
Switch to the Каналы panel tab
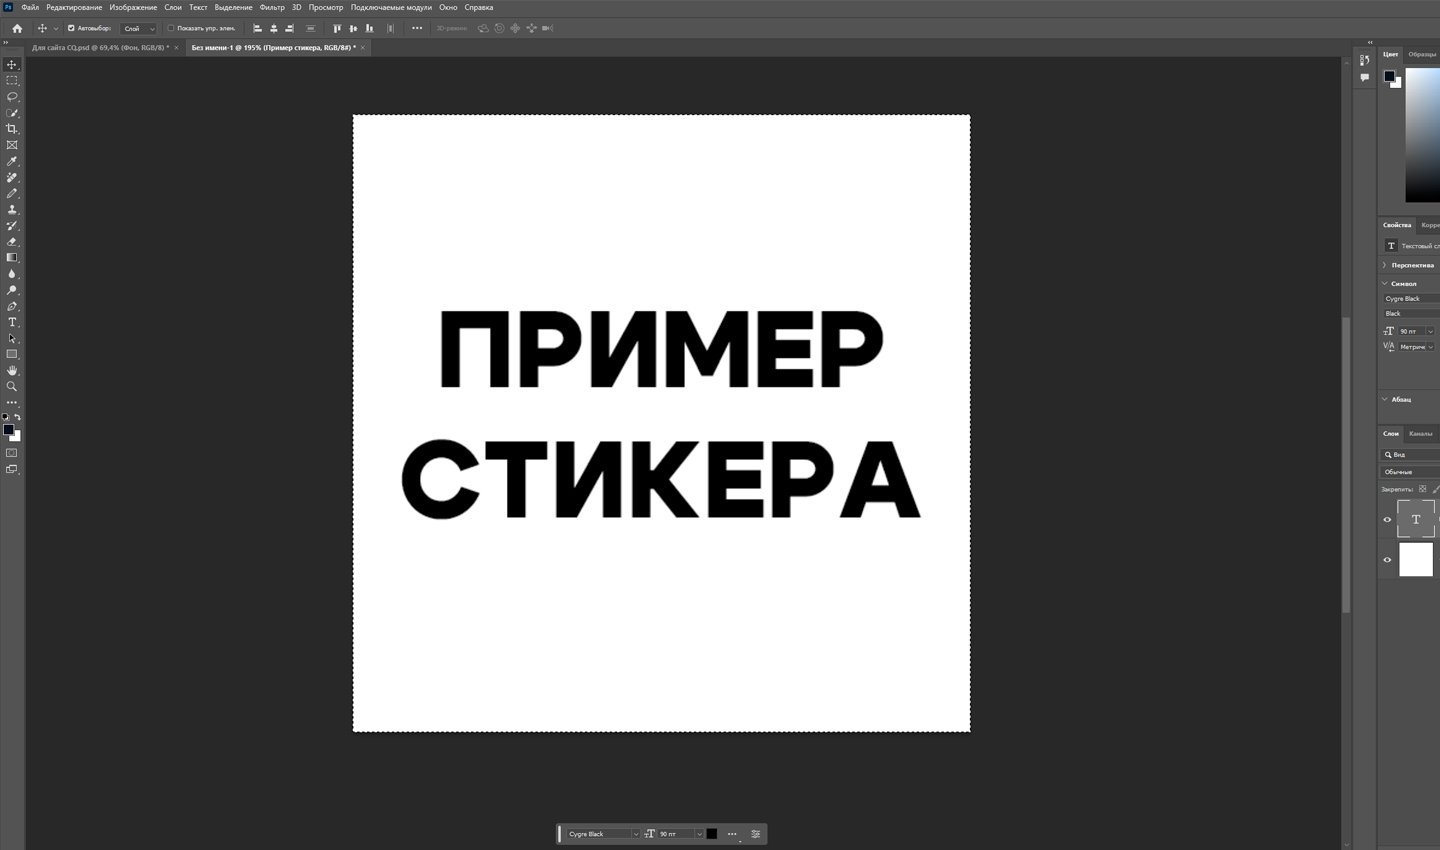(1420, 433)
